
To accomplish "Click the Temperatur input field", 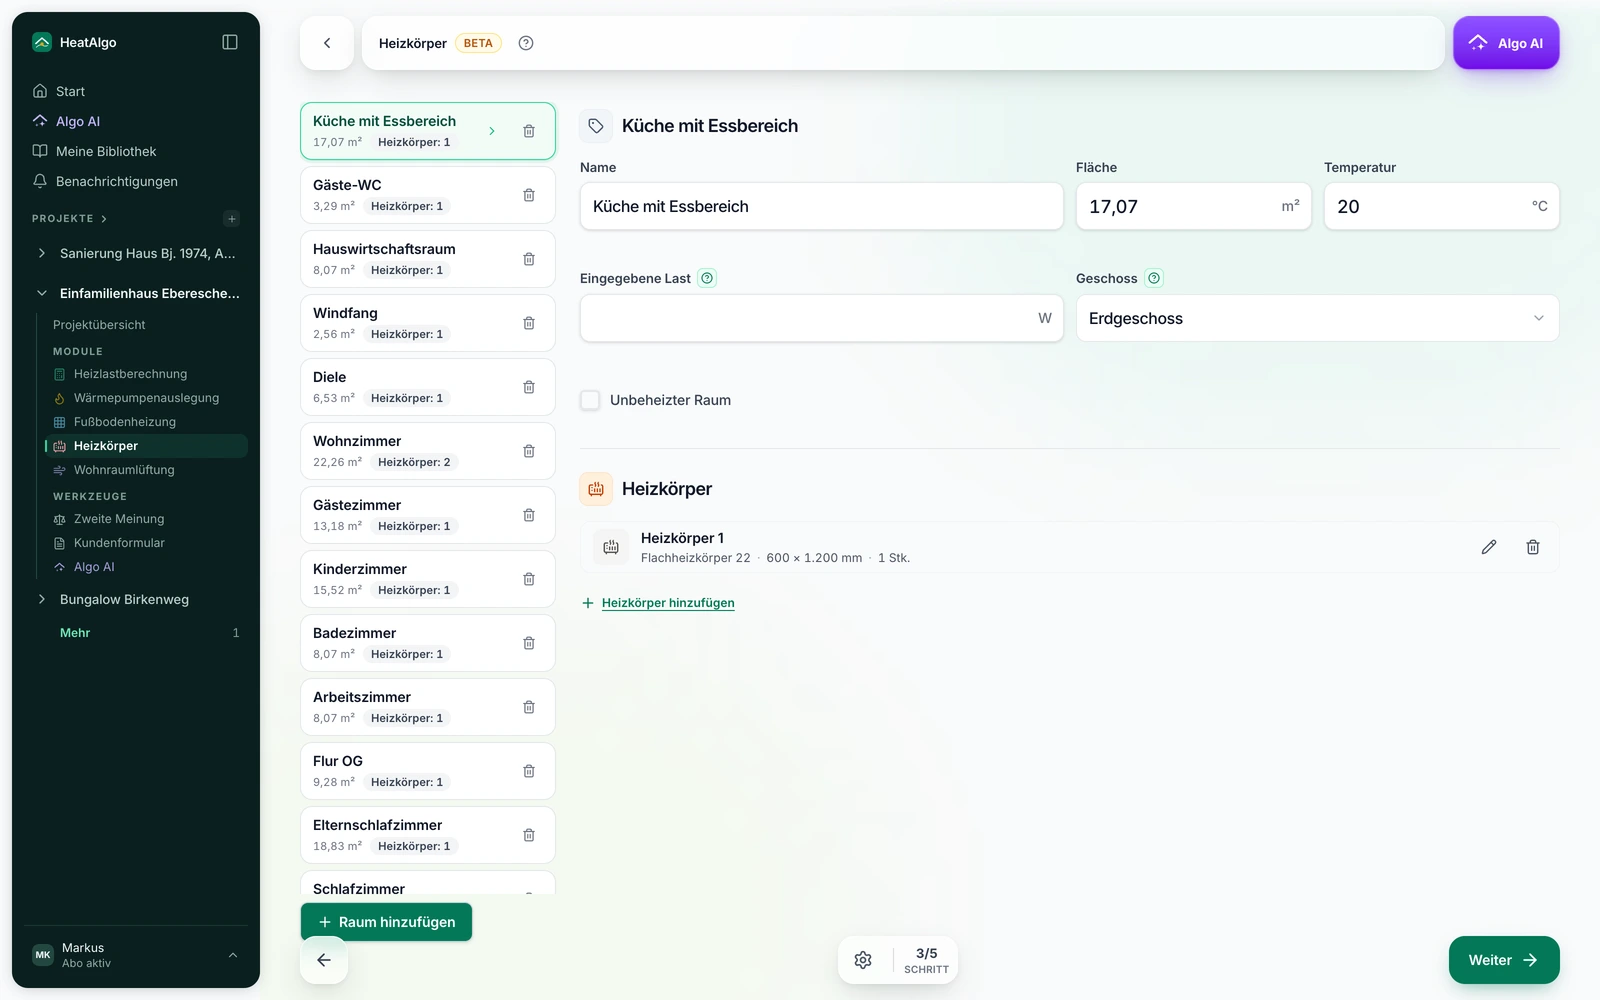I will 1441,206.
